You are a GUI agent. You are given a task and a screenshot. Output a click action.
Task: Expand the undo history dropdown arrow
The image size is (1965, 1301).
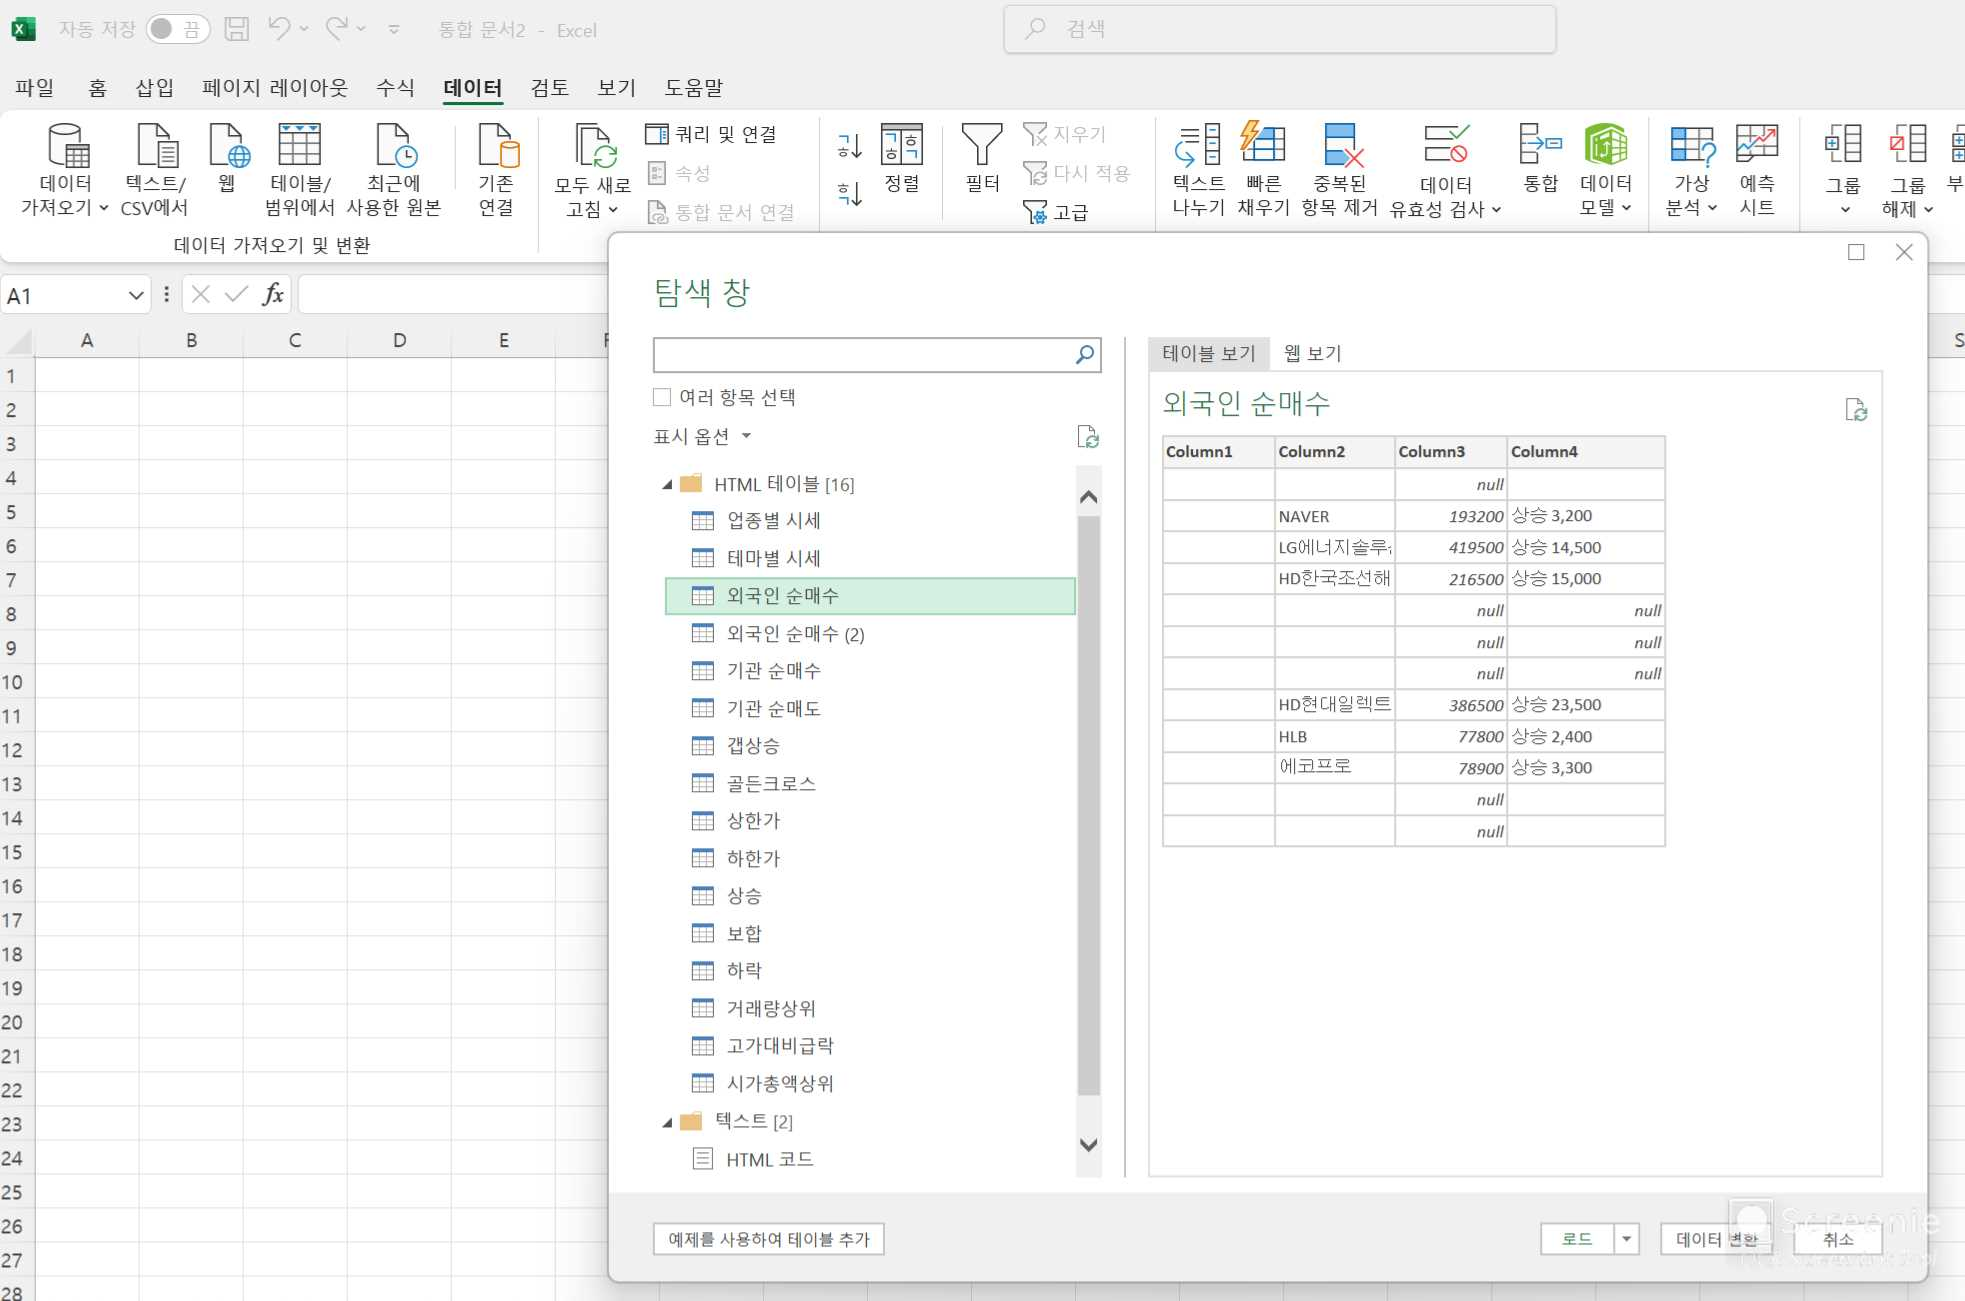(304, 29)
